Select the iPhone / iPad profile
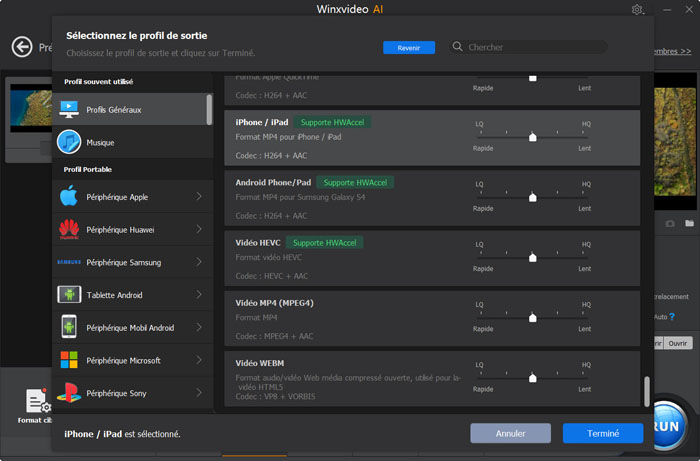The image size is (700, 461). (x=432, y=138)
